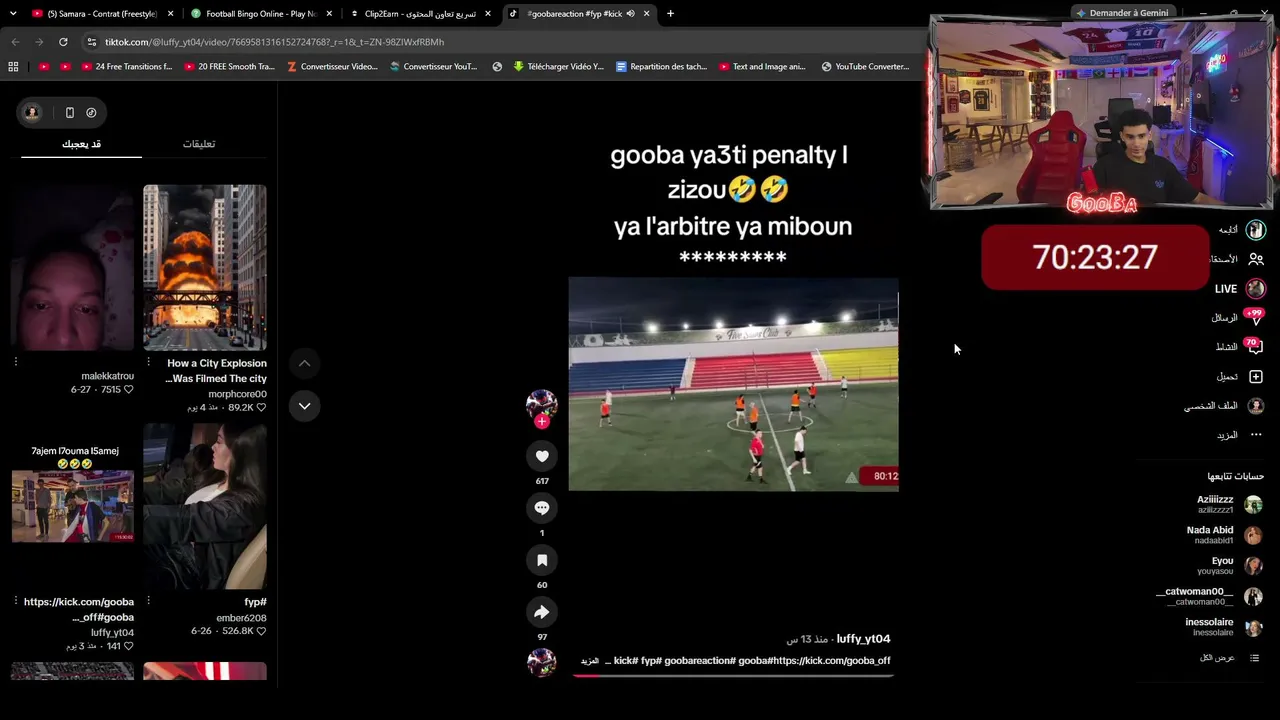
Task: Open the site information icon before the URL
Action: 92,42
